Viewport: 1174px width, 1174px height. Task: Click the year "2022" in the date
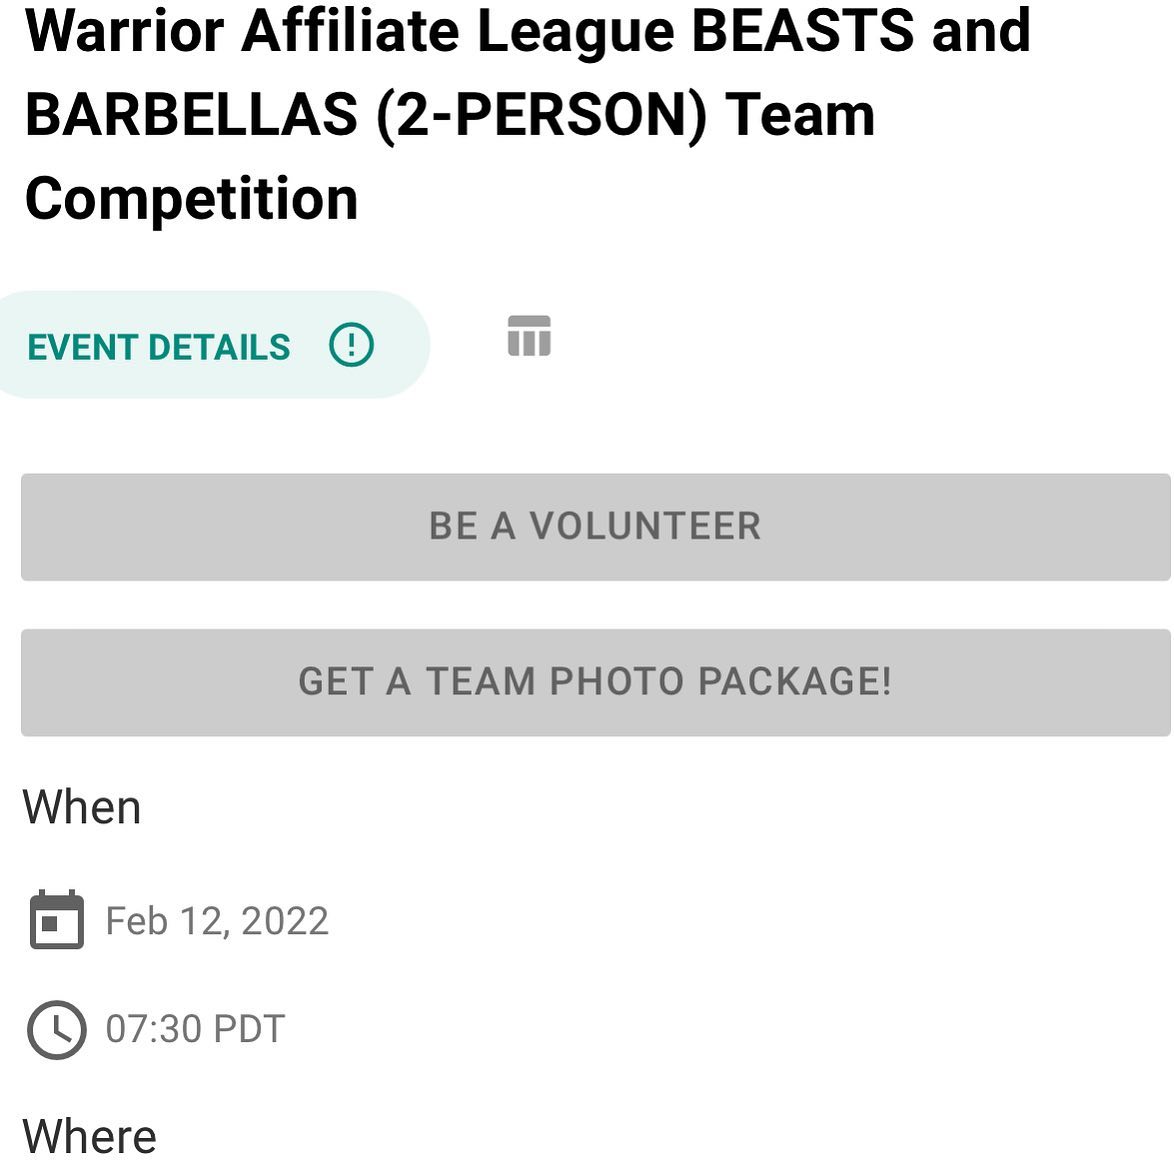coord(284,921)
